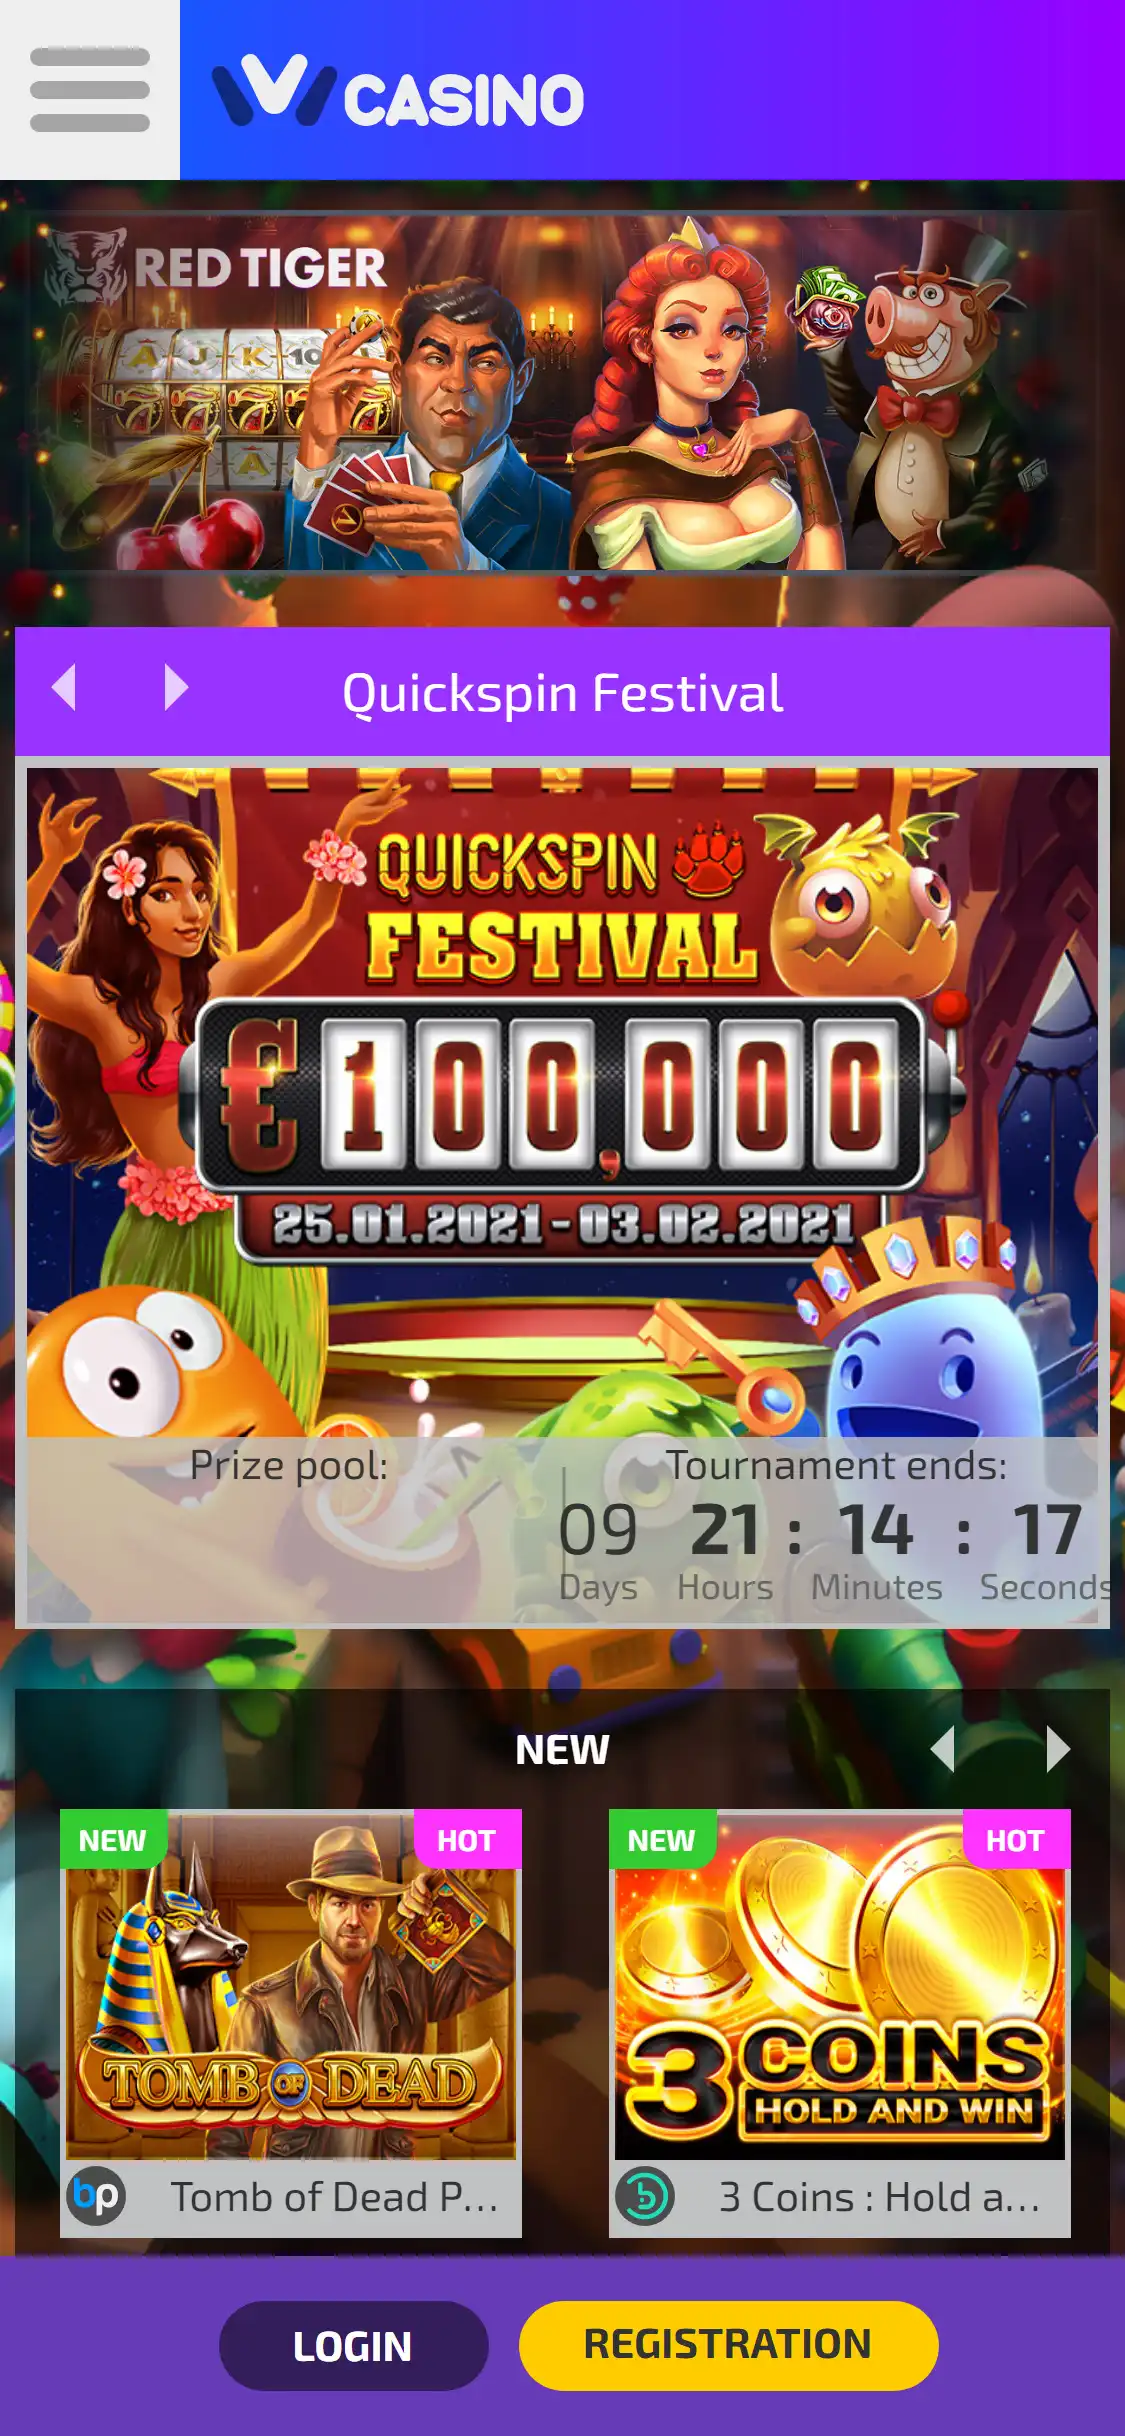1125x2436 pixels.
Task: Open the NEW games section heading
Action: tap(562, 1750)
